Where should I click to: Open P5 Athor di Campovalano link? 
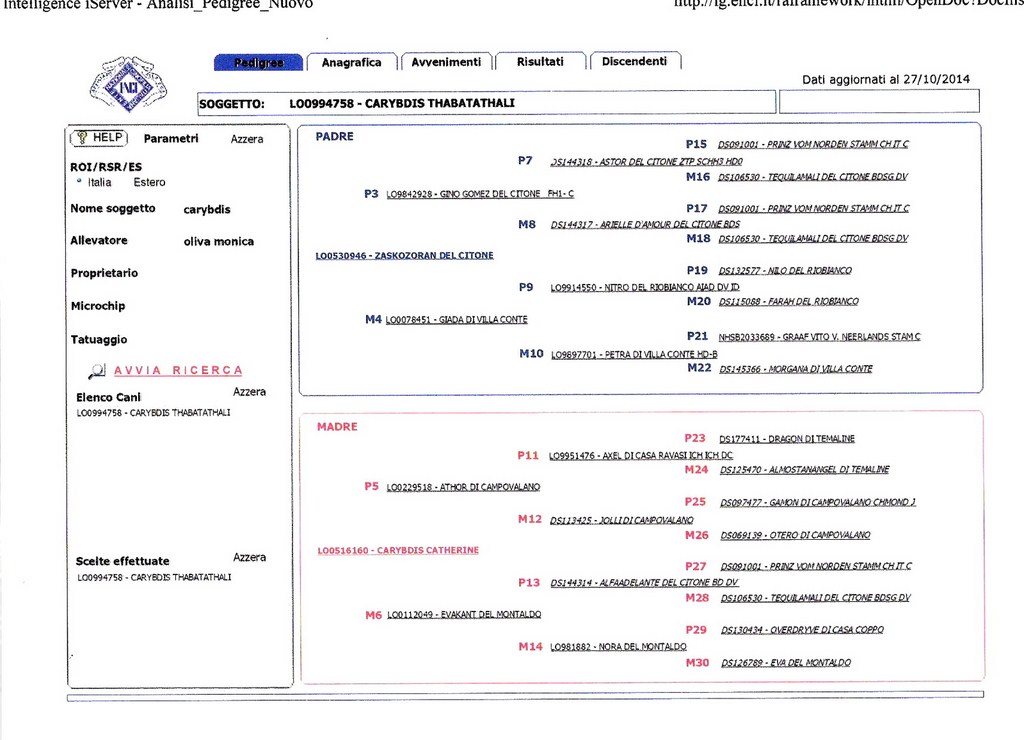point(463,487)
